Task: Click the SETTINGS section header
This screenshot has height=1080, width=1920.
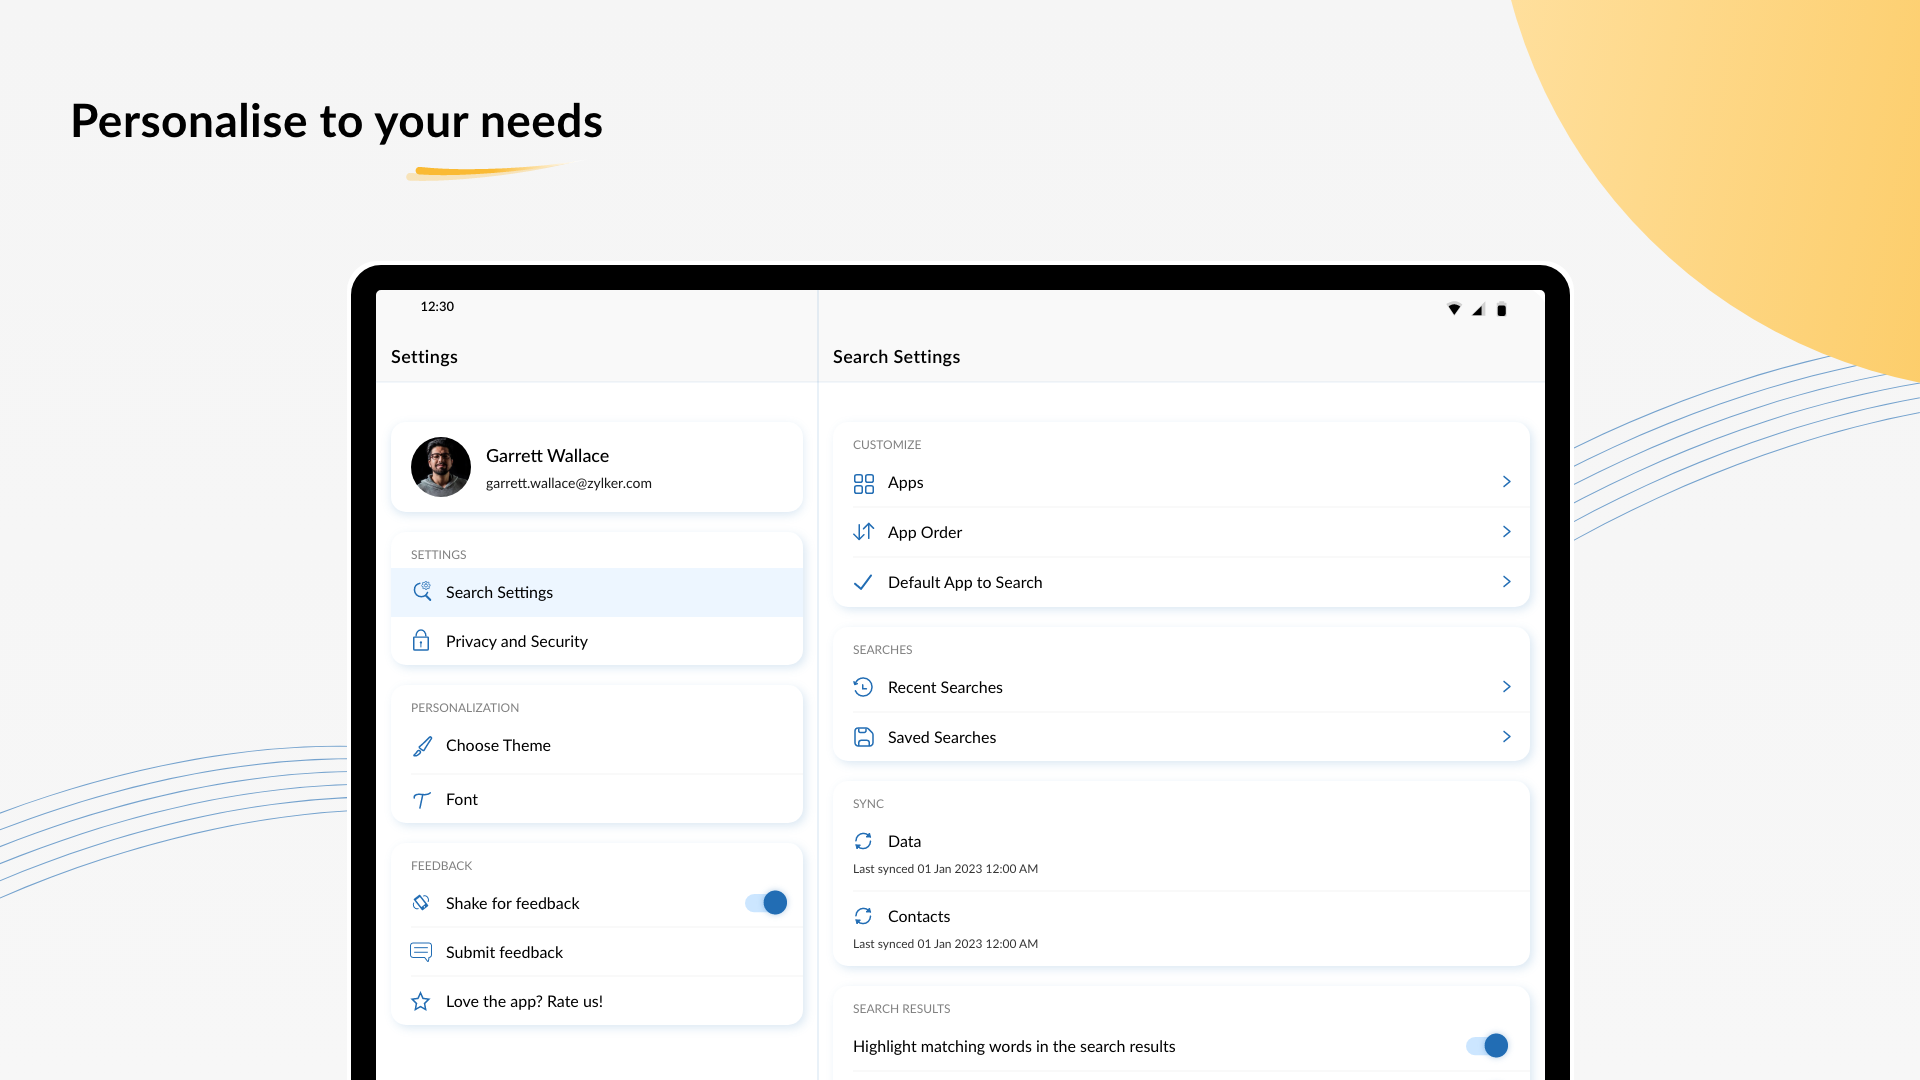Action: 438,555
